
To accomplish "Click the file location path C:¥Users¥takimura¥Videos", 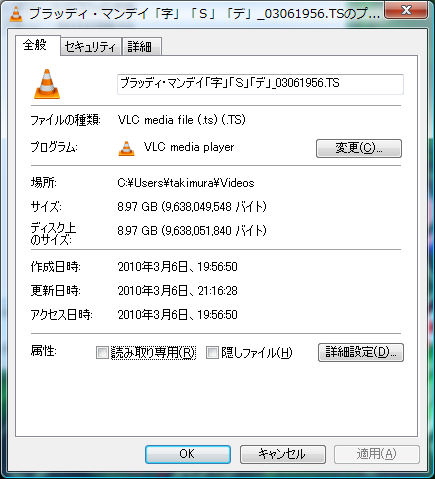I will [x=186, y=183].
